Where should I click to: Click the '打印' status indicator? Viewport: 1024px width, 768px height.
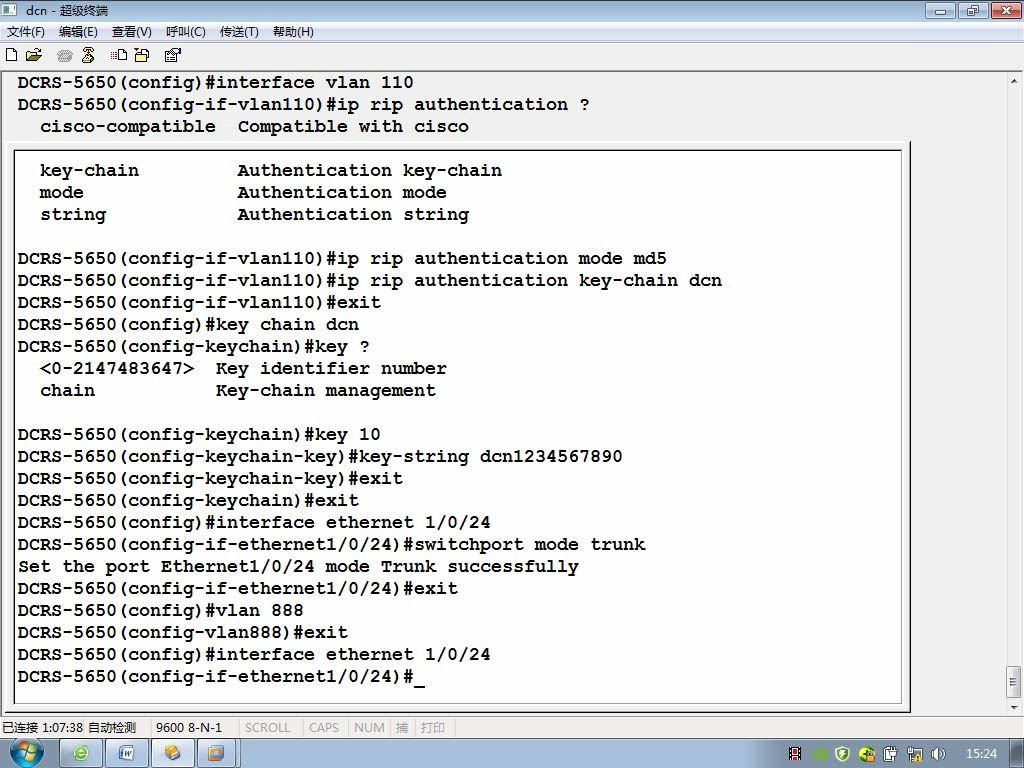432,727
